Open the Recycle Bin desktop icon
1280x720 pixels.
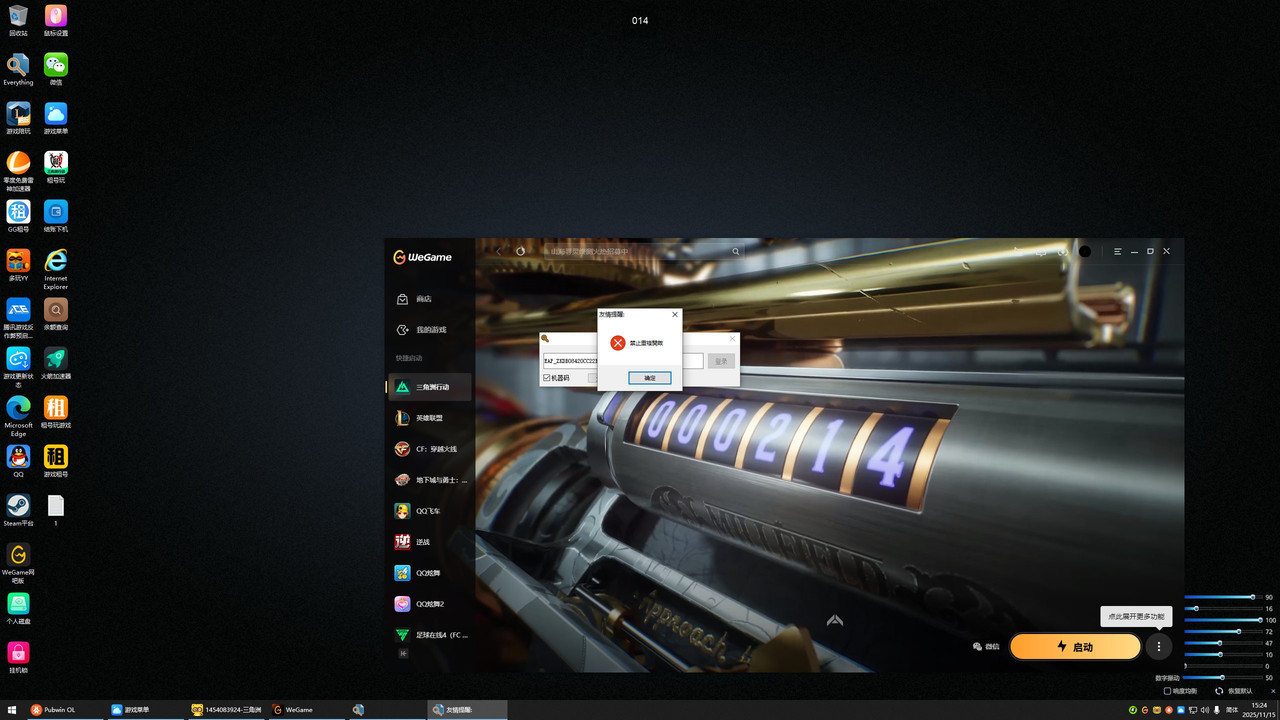click(x=18, y=20)
